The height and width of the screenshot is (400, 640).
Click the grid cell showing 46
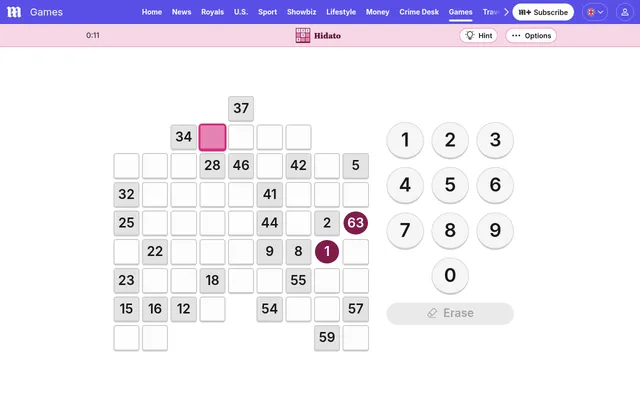241,166
